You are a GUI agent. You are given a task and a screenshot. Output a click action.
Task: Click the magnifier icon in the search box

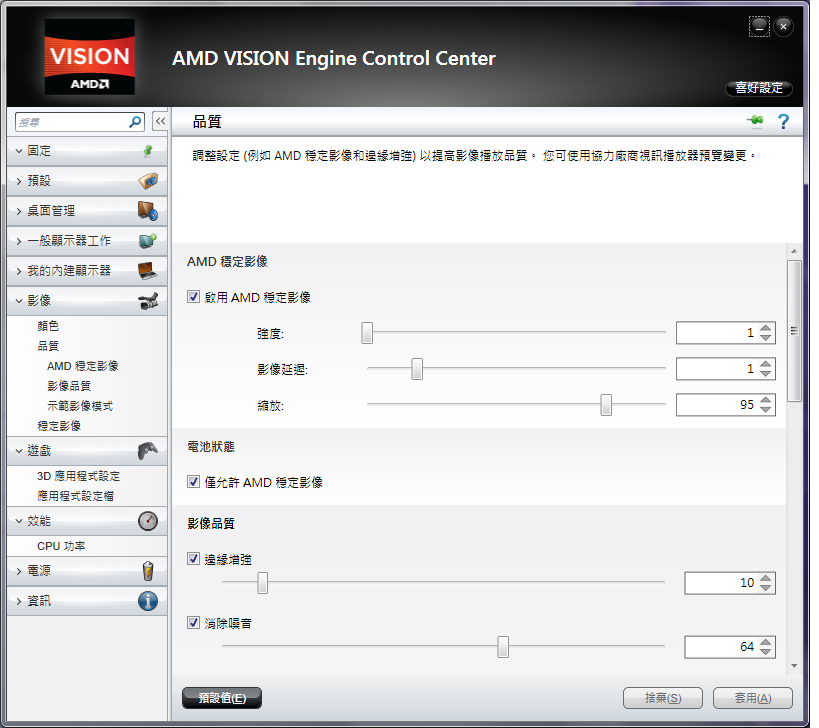(x=133, y=120)
